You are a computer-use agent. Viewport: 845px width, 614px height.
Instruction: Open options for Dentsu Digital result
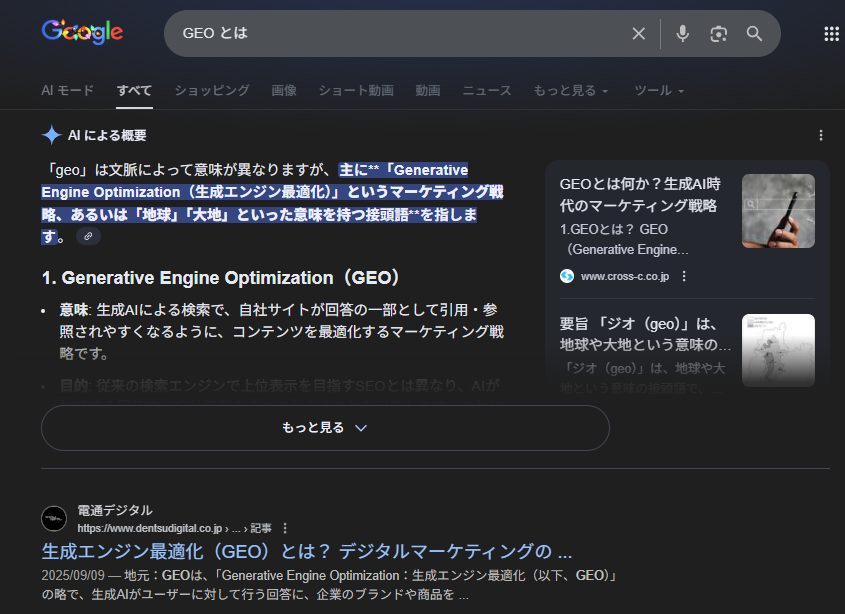point(285,528)
